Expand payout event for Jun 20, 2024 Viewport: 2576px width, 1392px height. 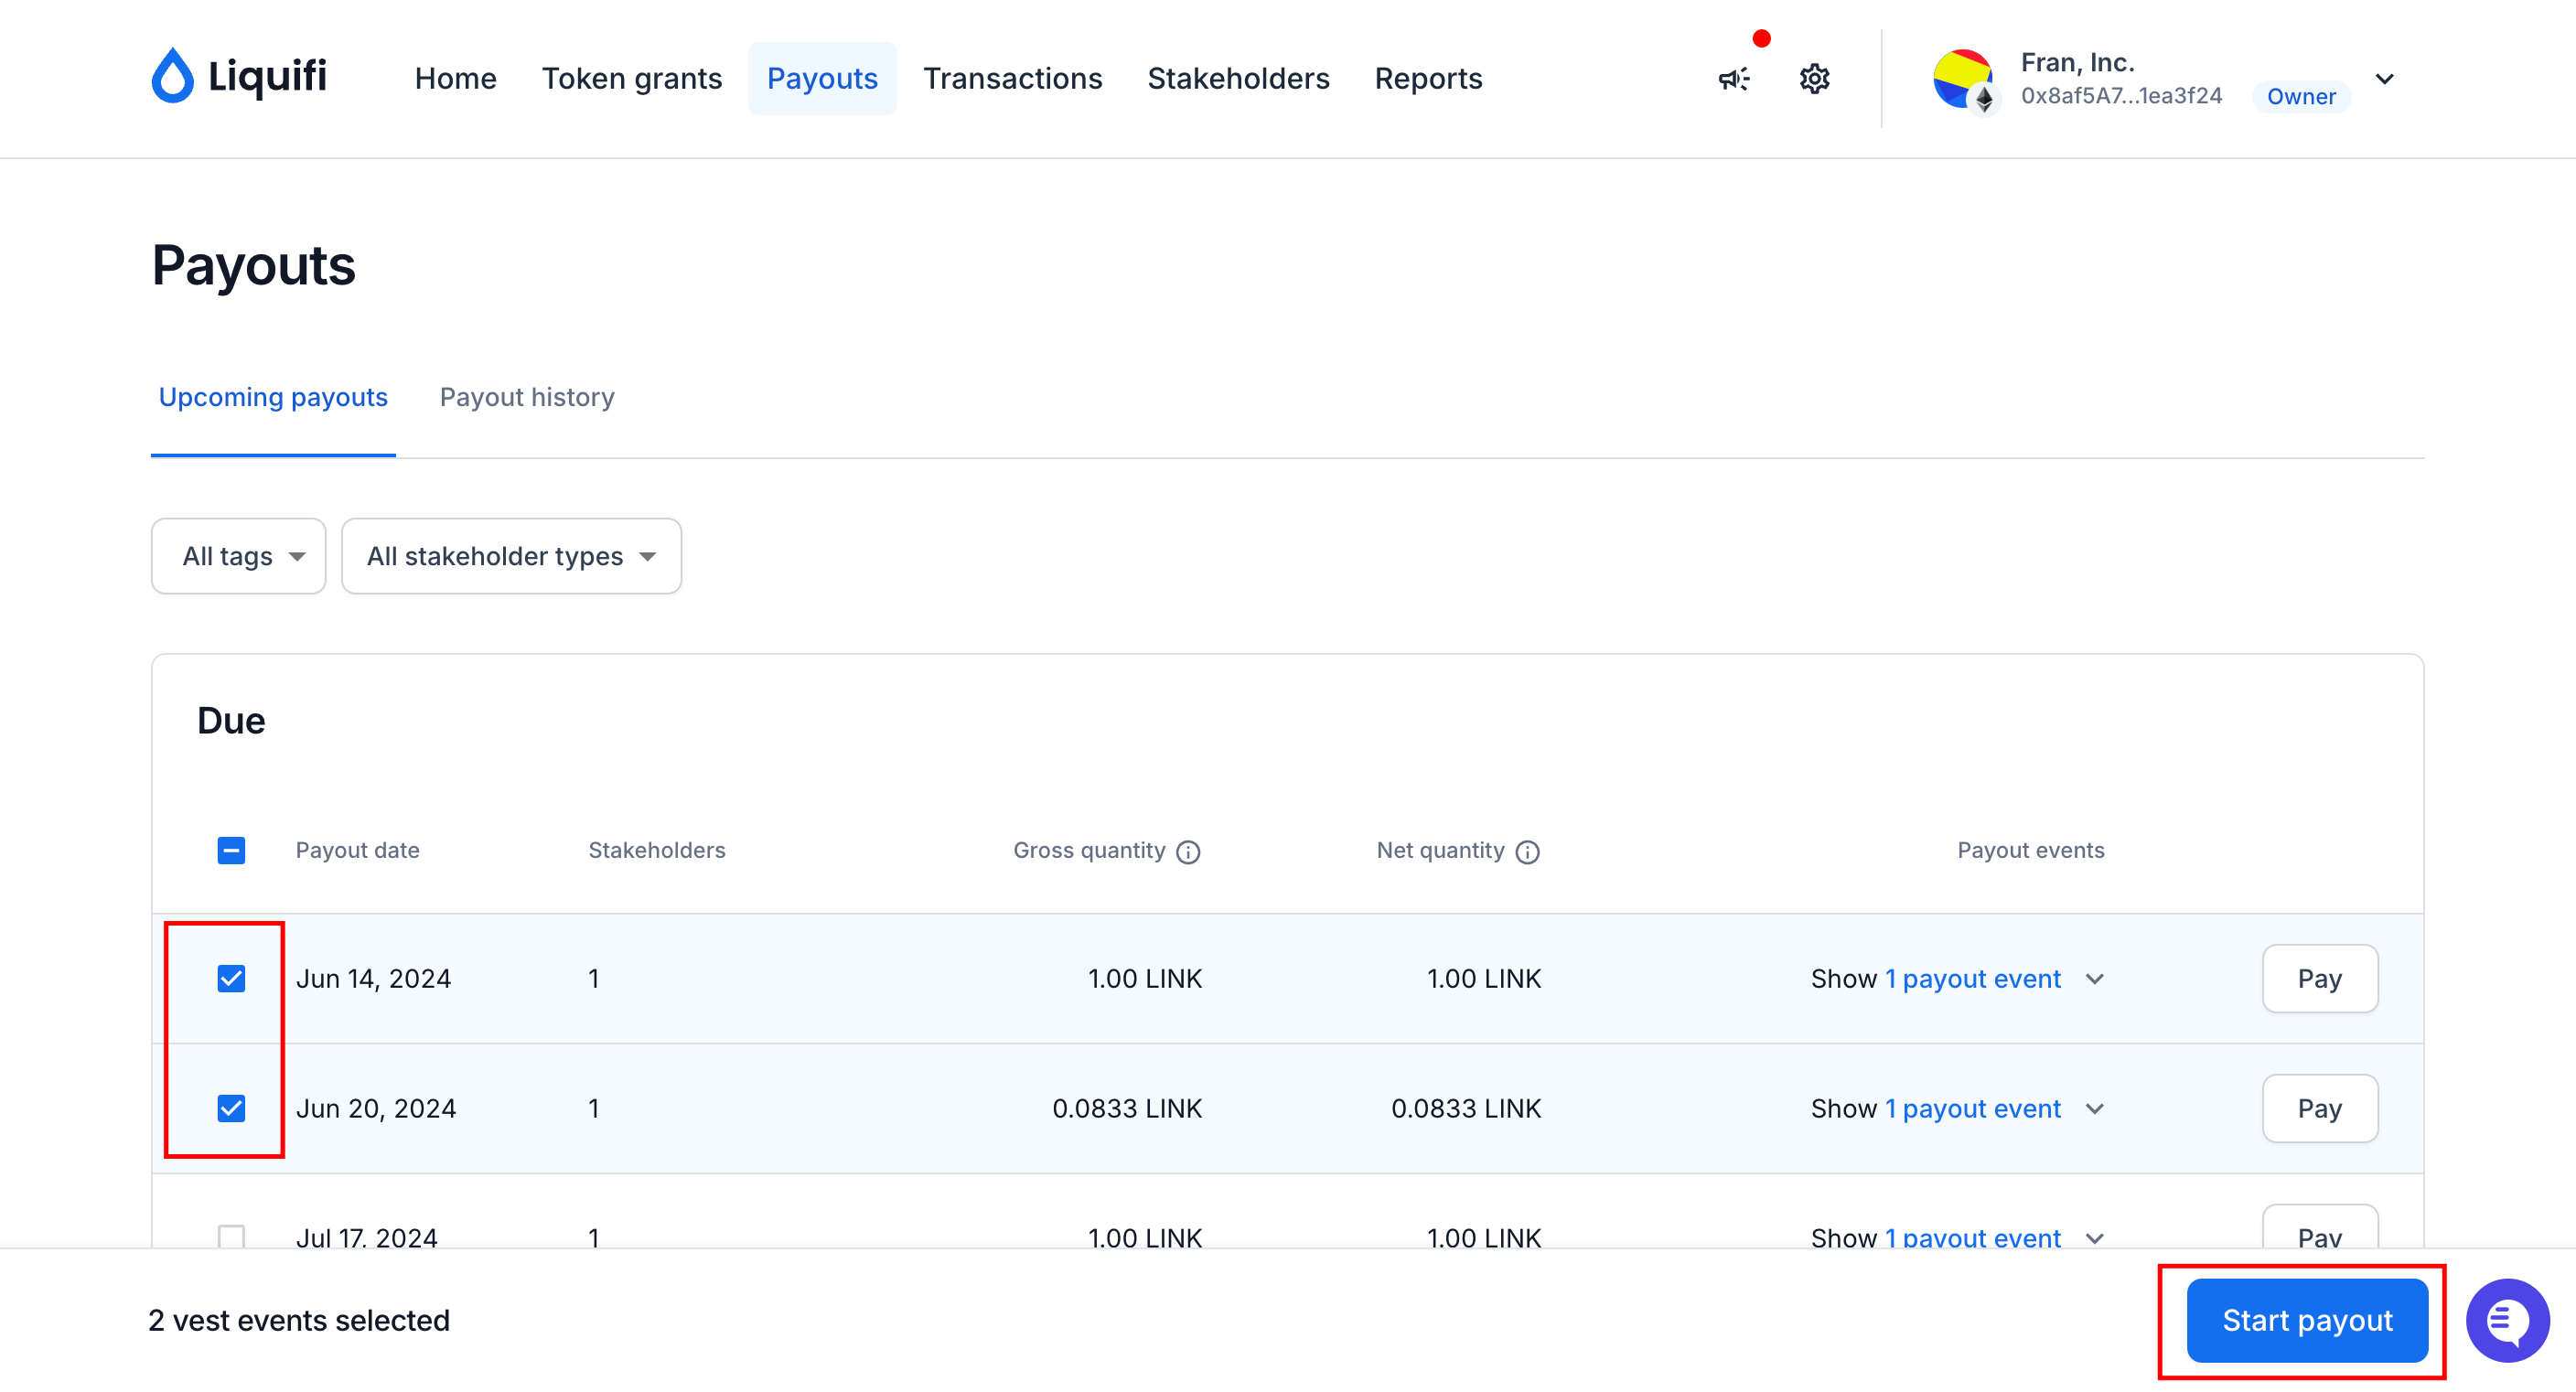[x=1958, y=1108]
